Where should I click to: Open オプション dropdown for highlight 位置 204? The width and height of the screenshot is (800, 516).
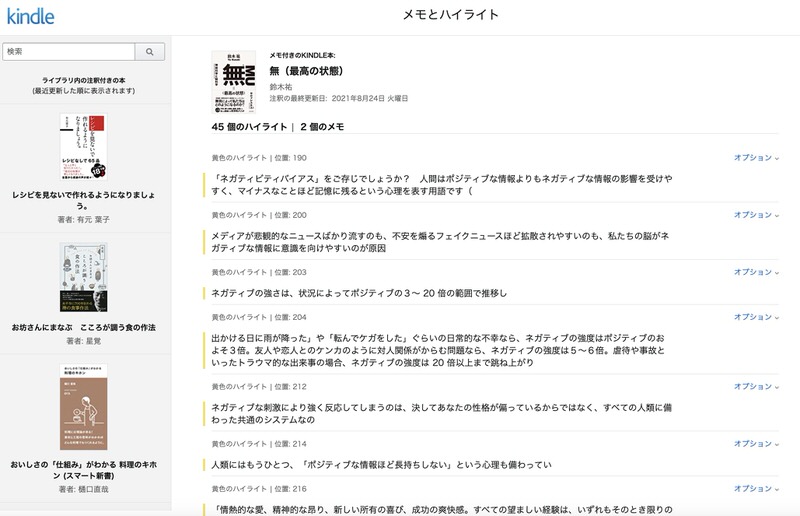pos(756,317)
